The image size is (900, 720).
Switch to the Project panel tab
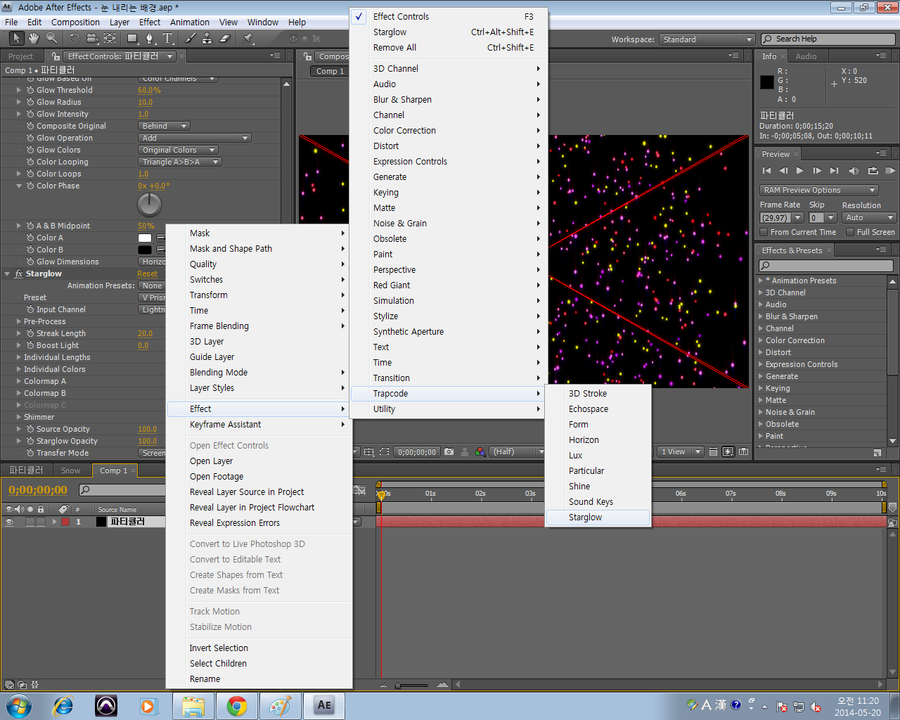click(21, 56)
